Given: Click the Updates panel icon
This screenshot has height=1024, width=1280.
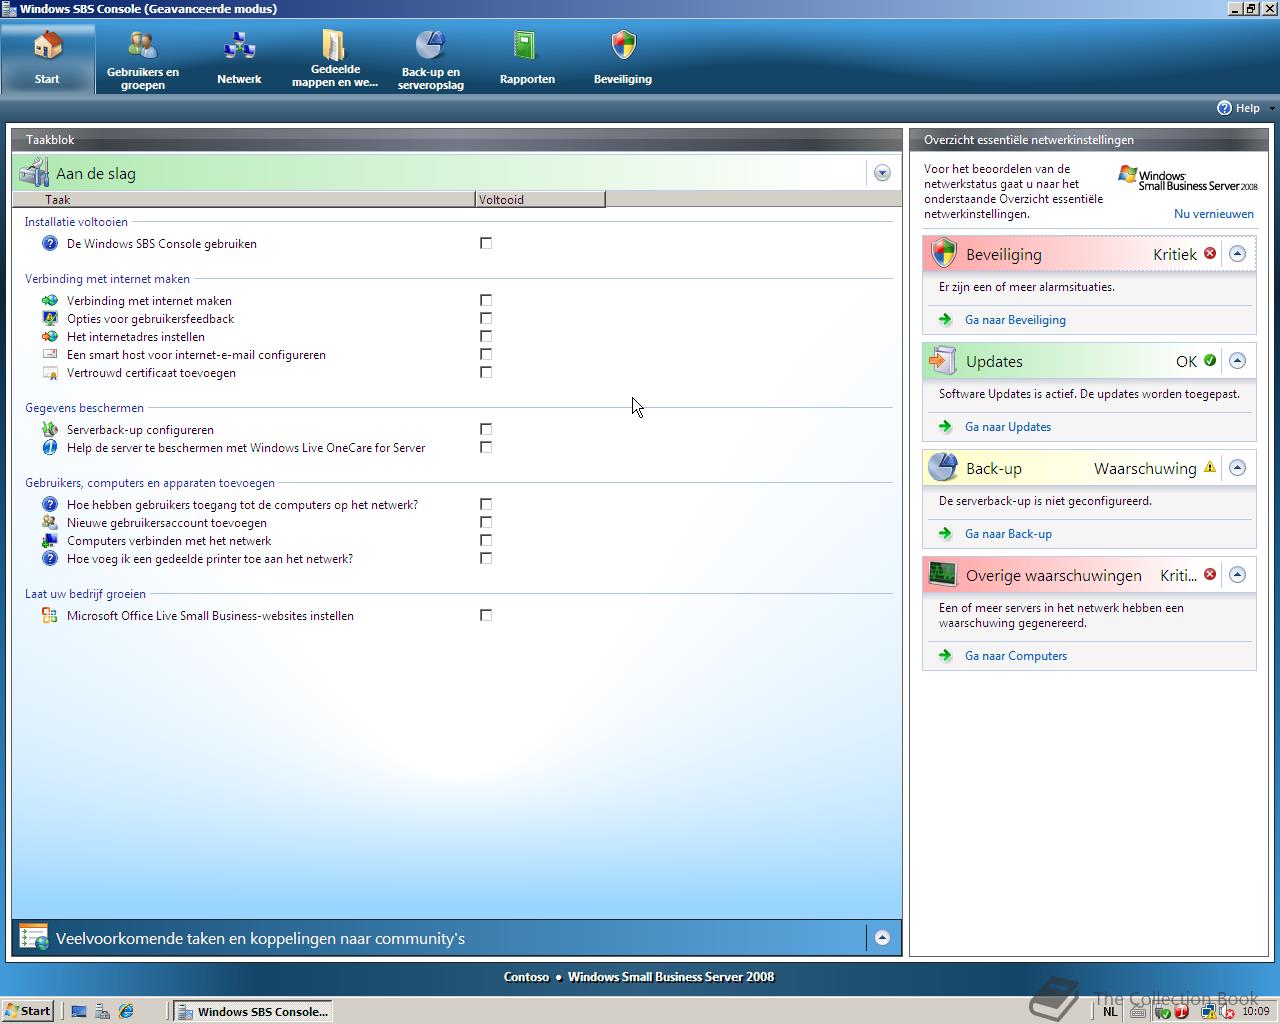Looking at the screenshot, I should 943,360.
